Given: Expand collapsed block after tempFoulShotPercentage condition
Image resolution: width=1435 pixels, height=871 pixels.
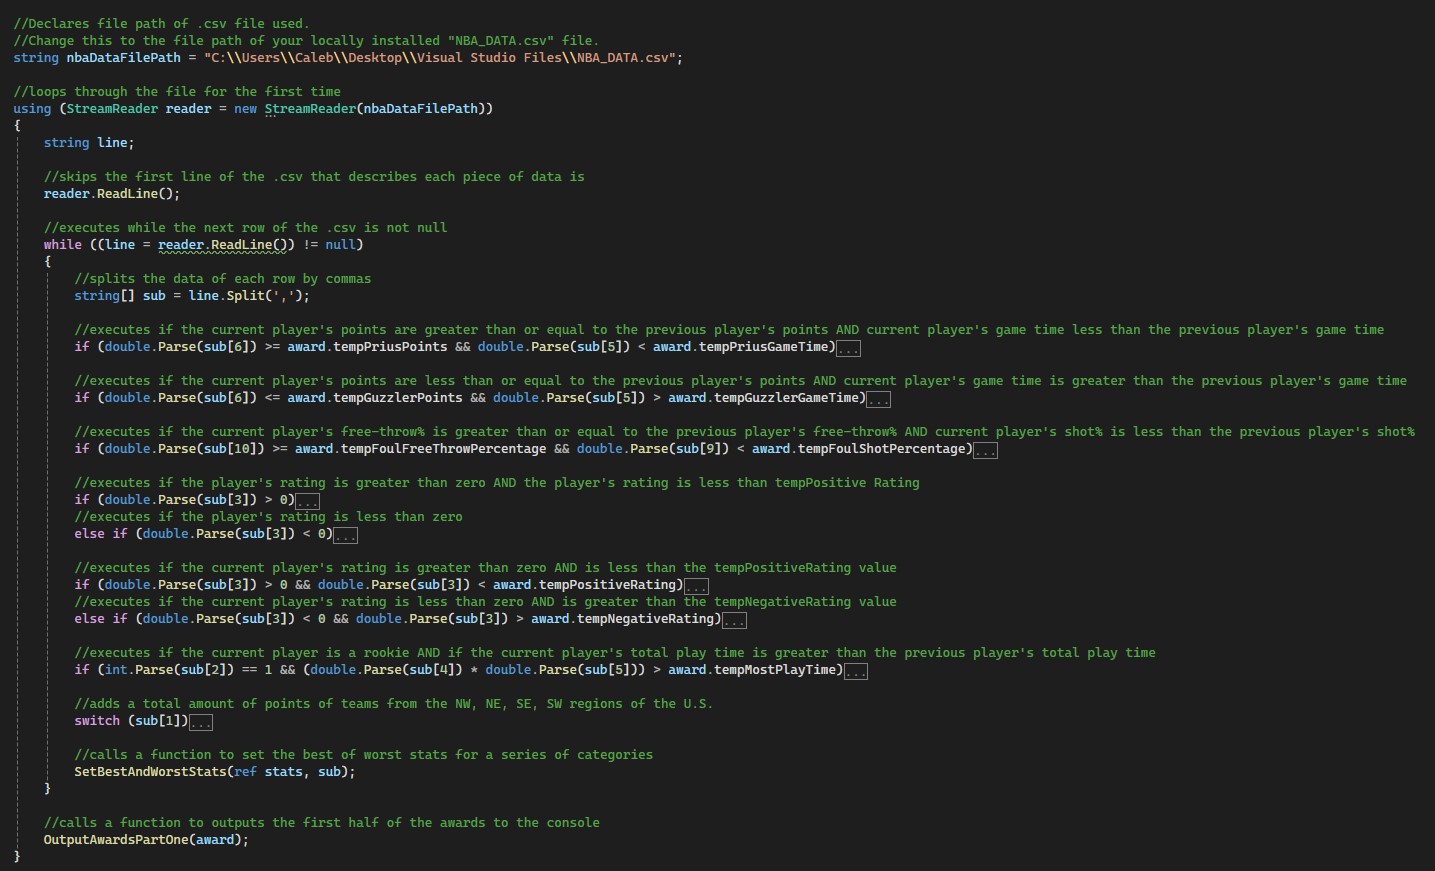Looking at the screenshot, I should coord(985,450).
